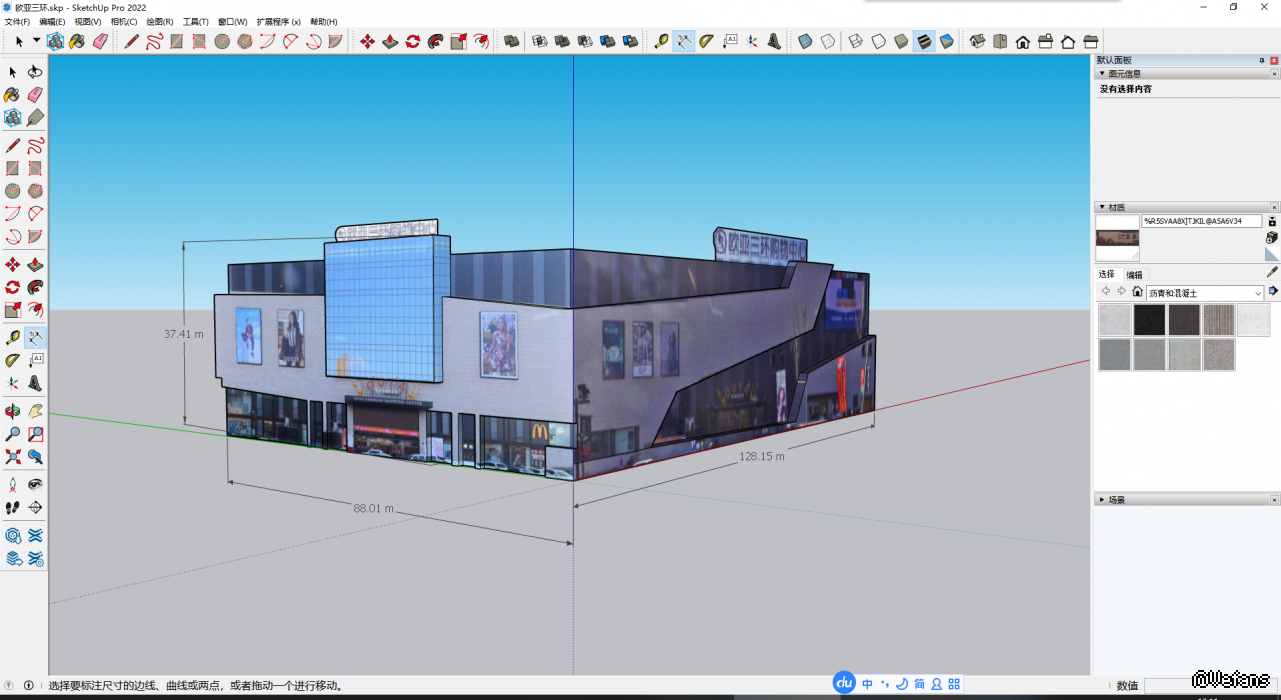Select the black asphalt material swatch
The height and width of the screenshot is (700, 1281).
(x=1149, y=320)
